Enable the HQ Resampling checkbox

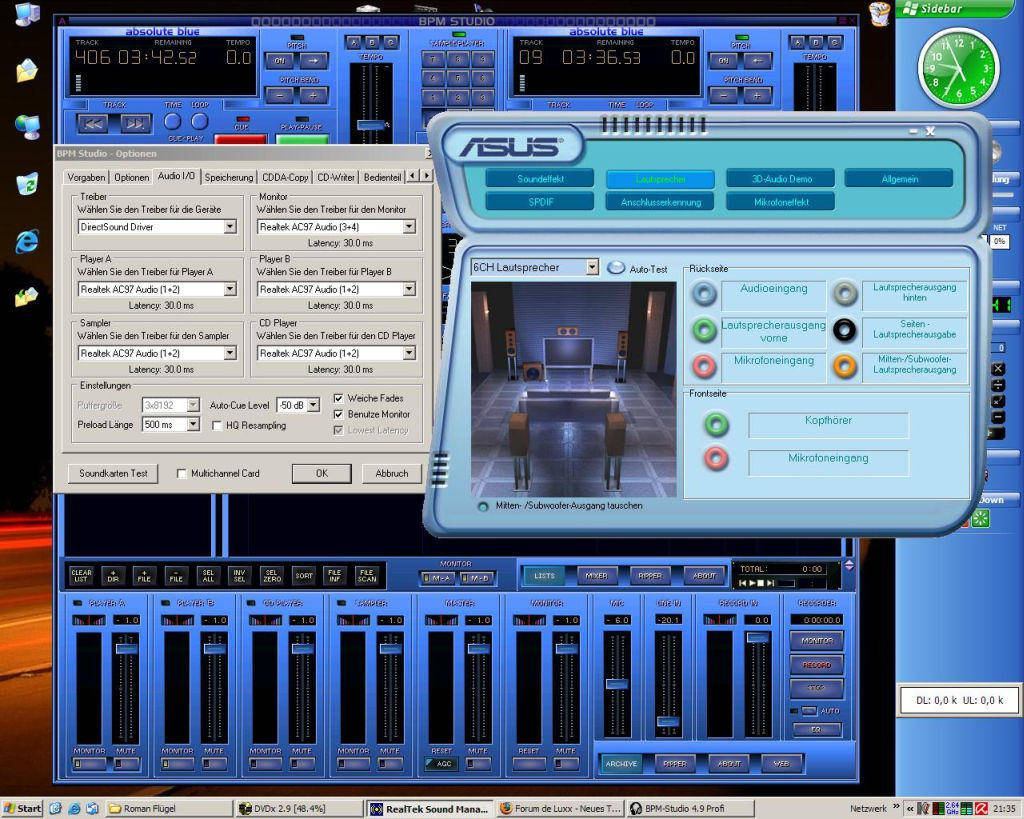pos(217,425)
